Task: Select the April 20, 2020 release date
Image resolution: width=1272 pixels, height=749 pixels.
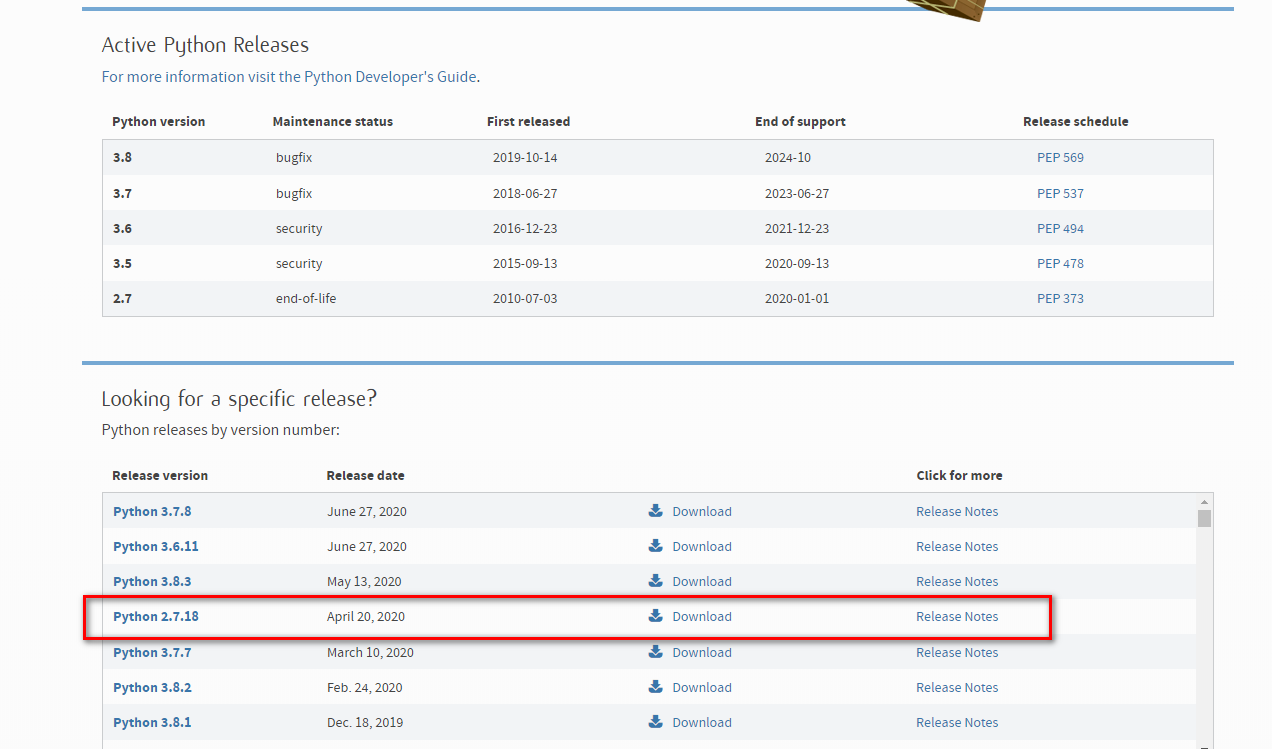Action: (x=366, y=617)
